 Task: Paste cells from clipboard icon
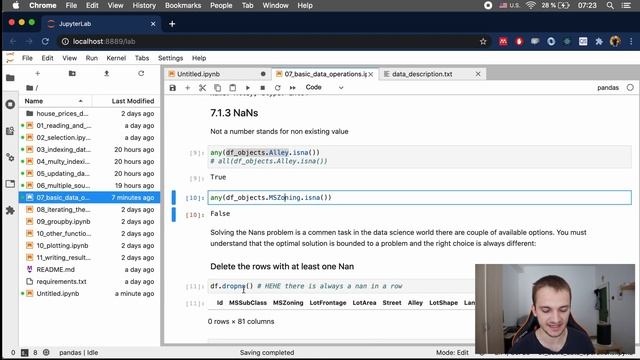point(233,88)
